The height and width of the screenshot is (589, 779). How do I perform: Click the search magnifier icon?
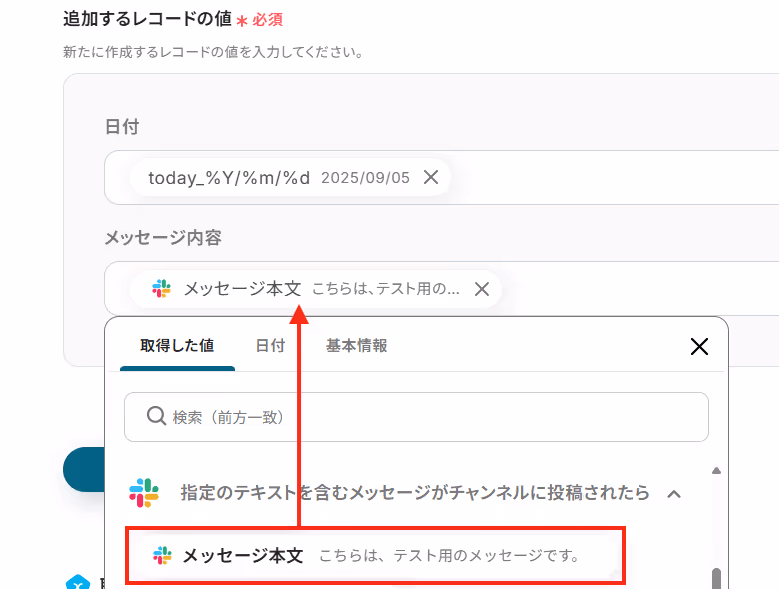coord(156,416)
